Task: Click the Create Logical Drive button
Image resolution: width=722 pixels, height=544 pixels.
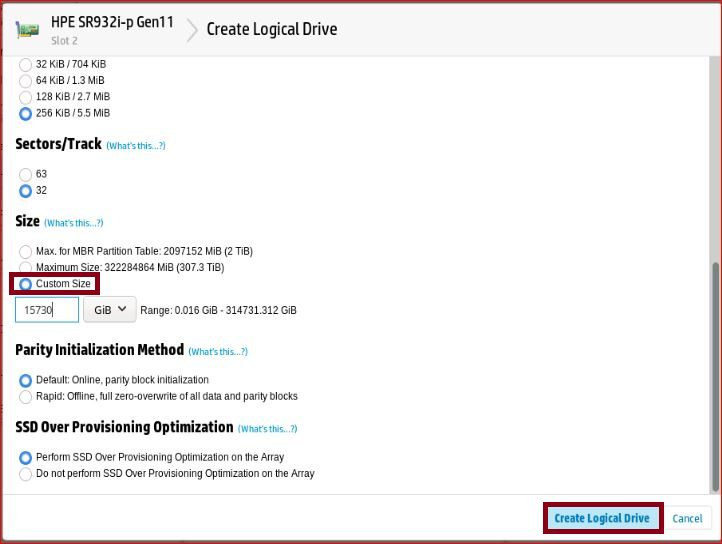Action: (602, 518)
